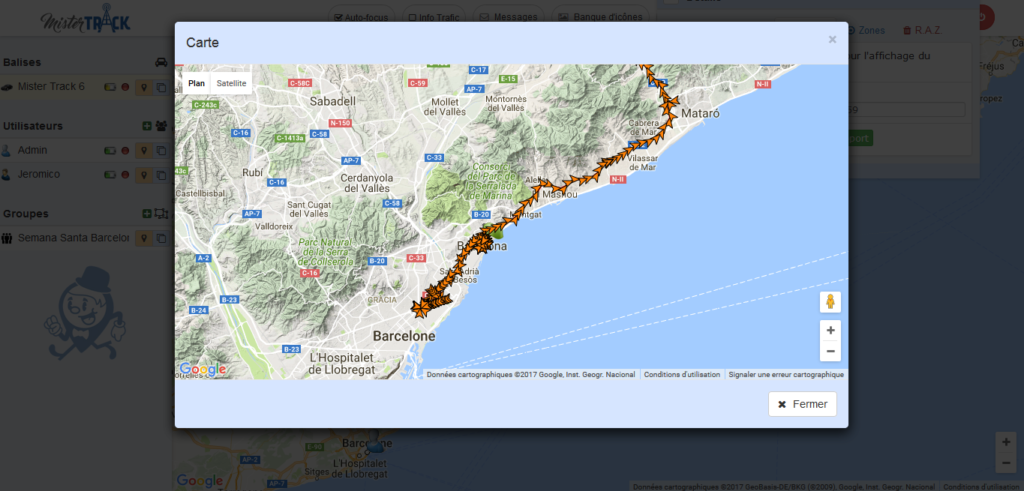
Task: Click the red status dot for Admin
Action: tap(125, 151)
